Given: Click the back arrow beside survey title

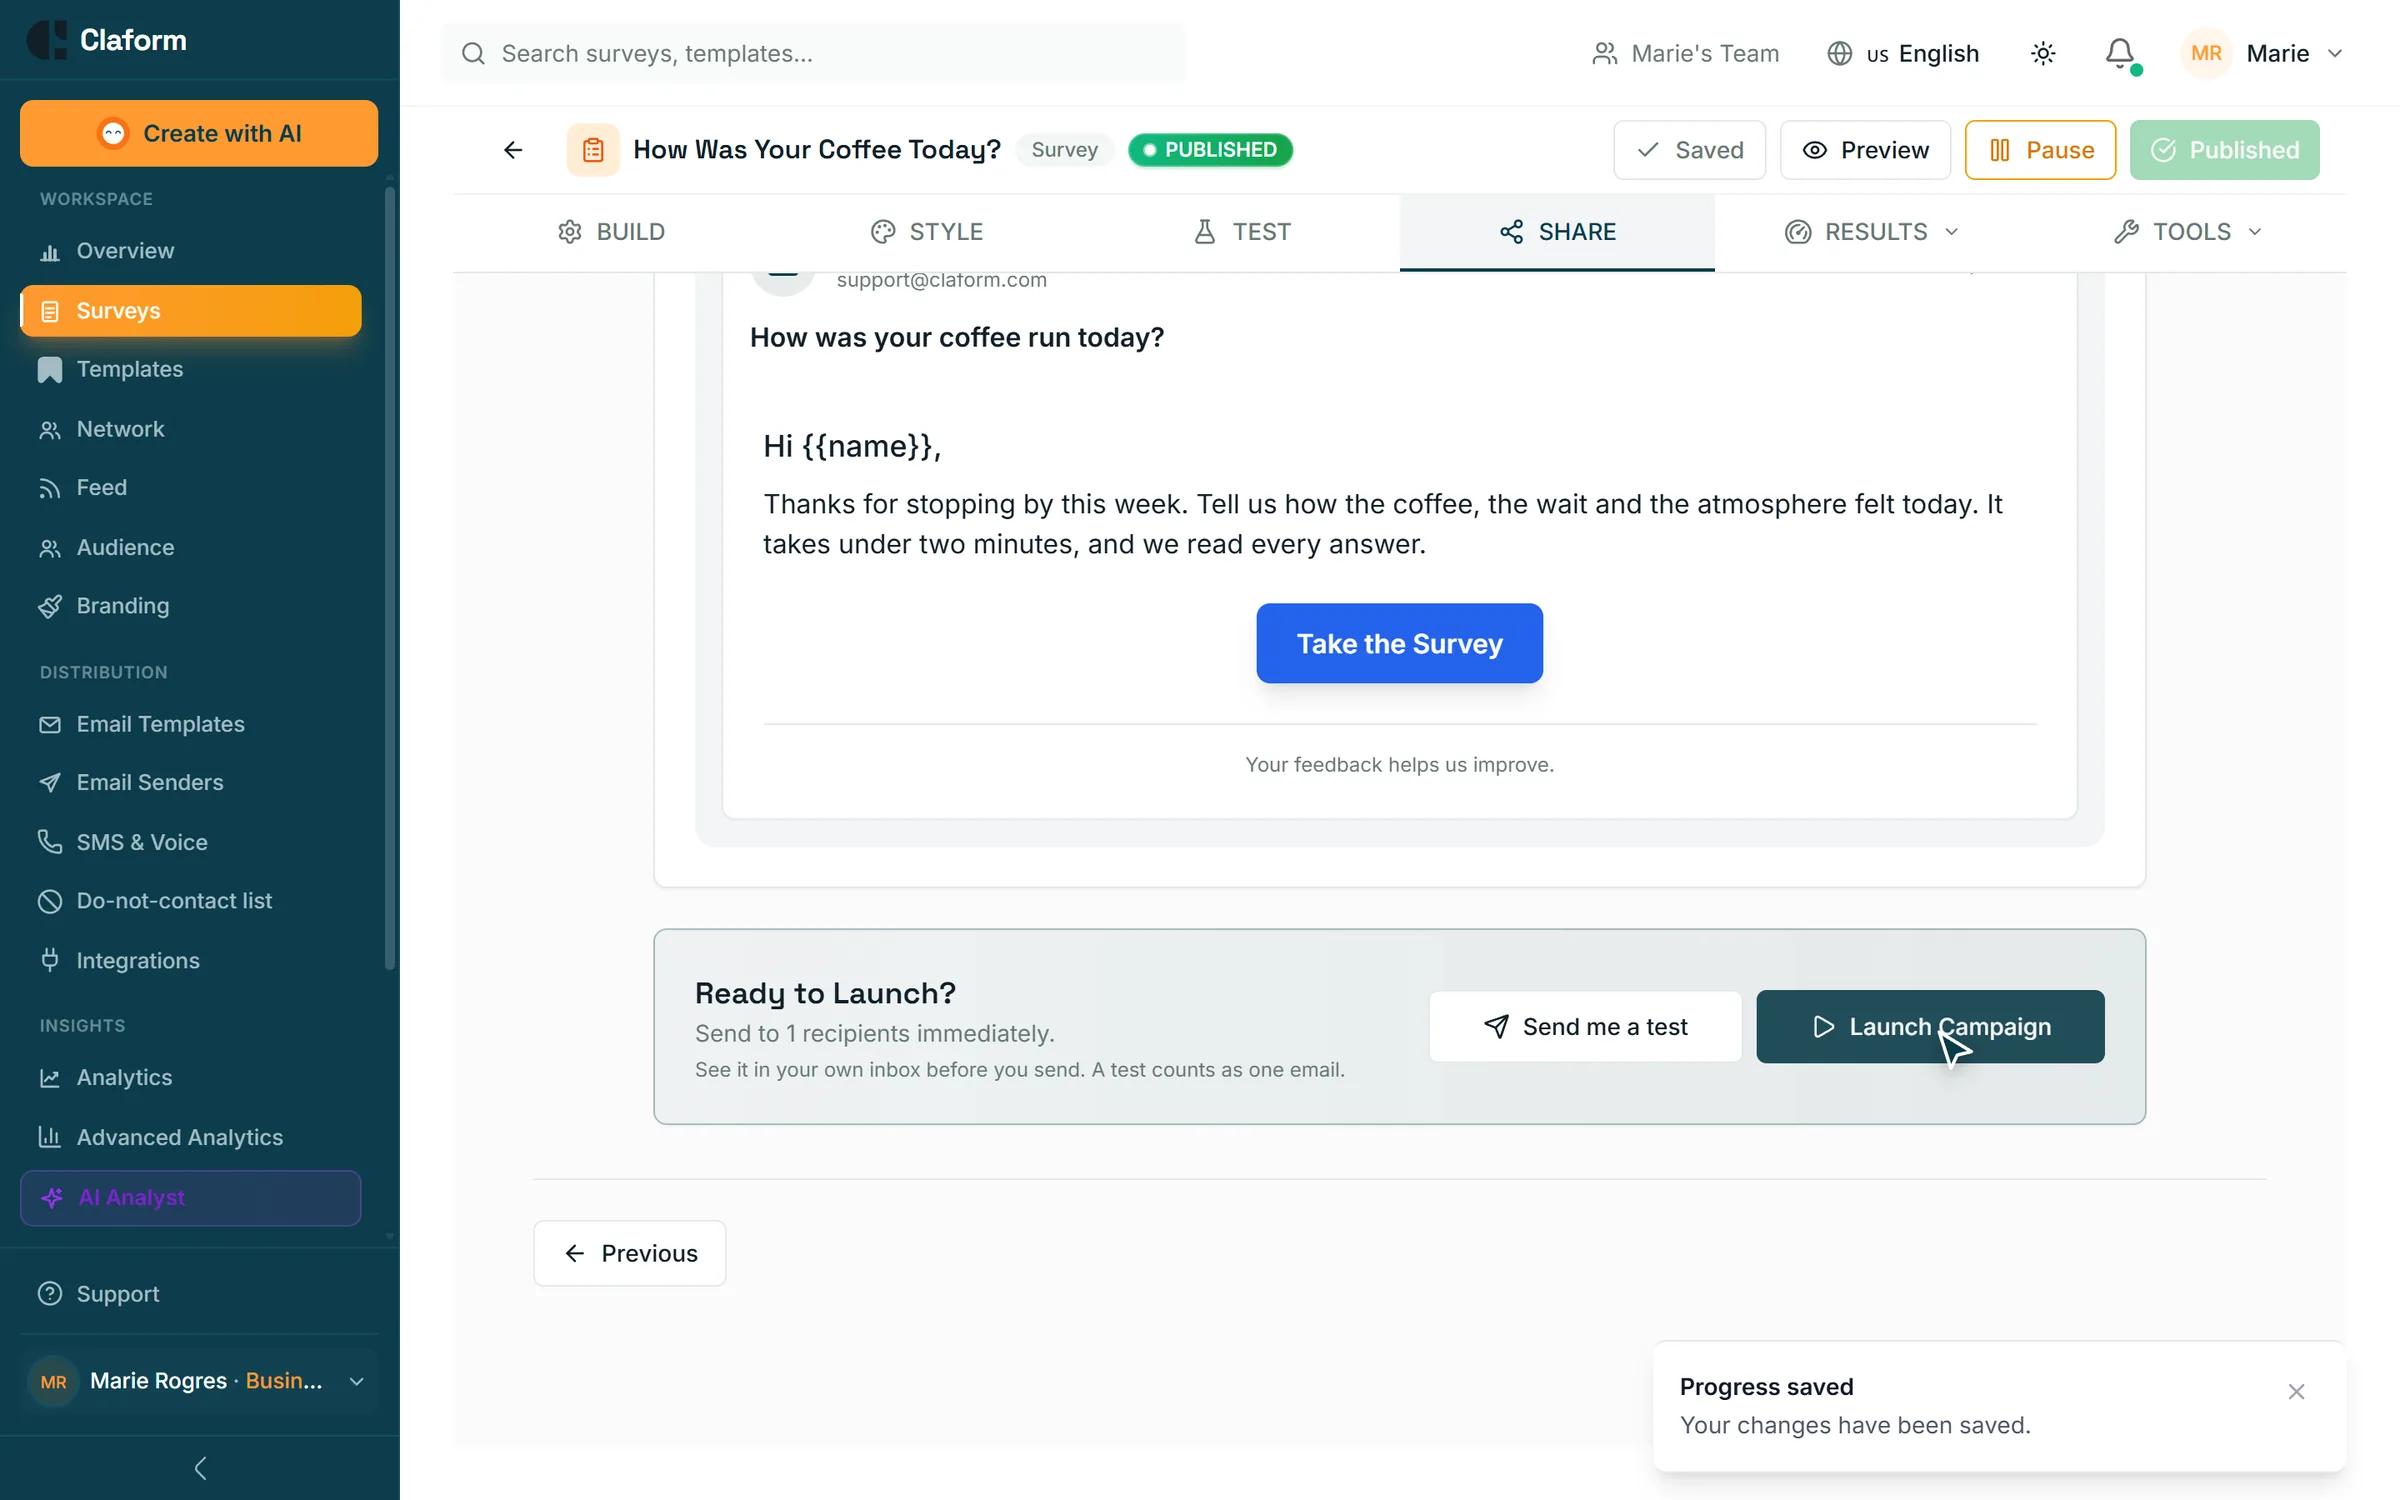Looking at the screenshot, I should (513, 150).
